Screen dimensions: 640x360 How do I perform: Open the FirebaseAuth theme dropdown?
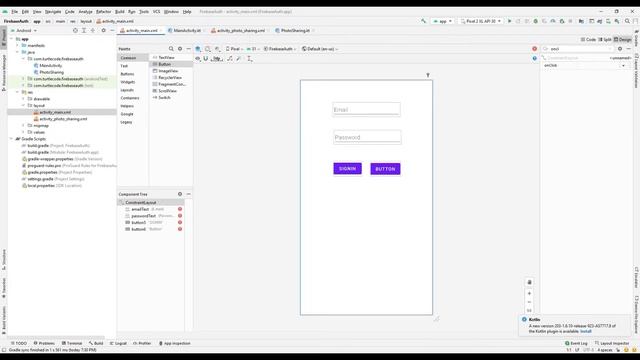pos(280,49)
